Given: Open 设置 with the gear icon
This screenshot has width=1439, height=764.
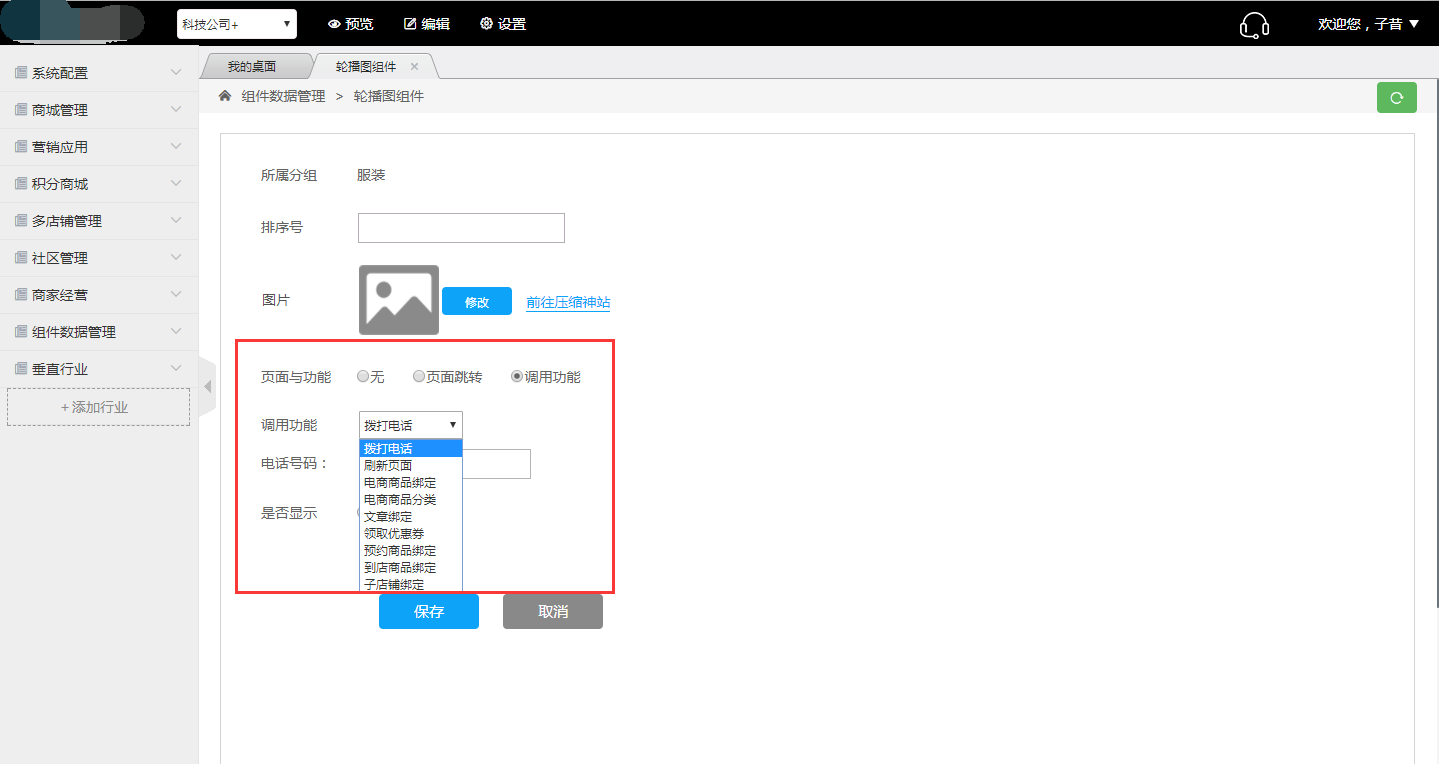Looking at the screenshot, I should click(x=502, y=24).
